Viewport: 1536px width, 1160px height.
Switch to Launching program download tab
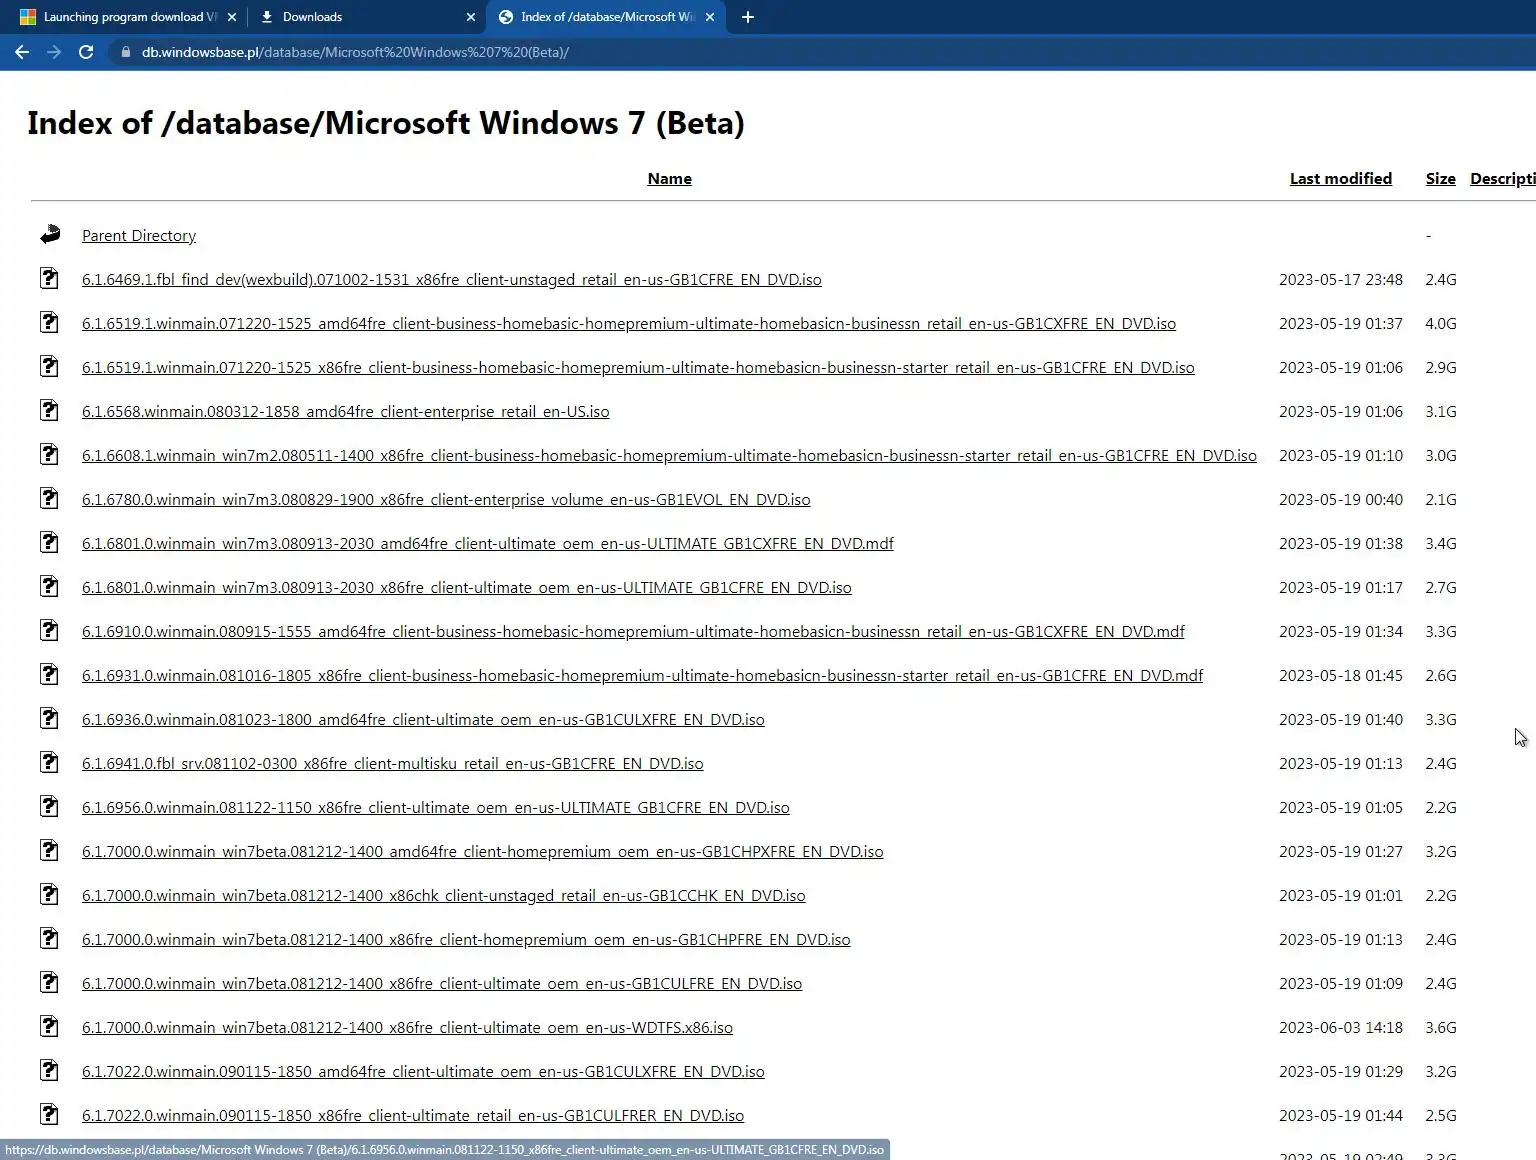(128, 17)
